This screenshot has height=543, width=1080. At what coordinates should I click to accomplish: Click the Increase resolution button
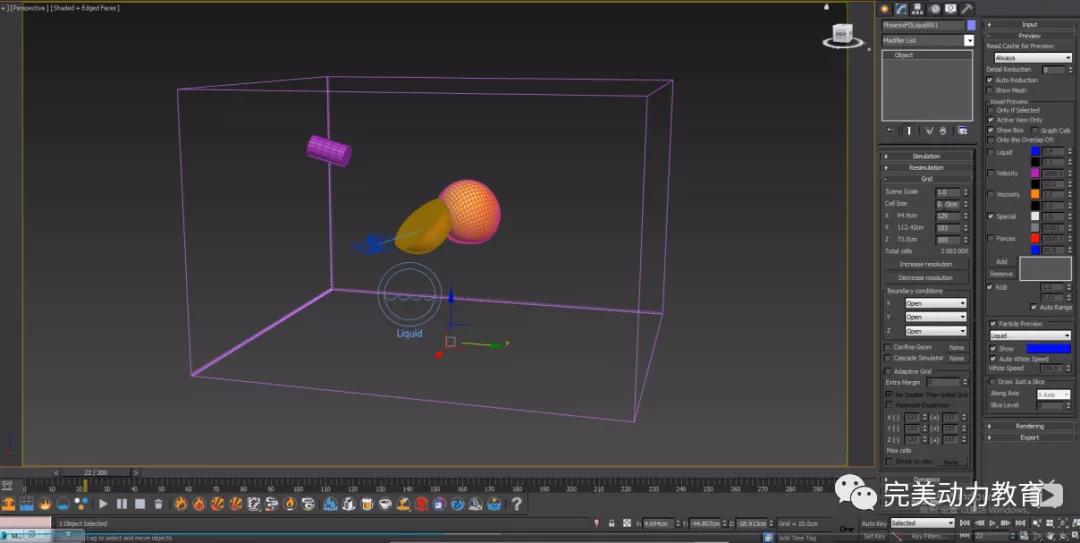pos(926,264)
